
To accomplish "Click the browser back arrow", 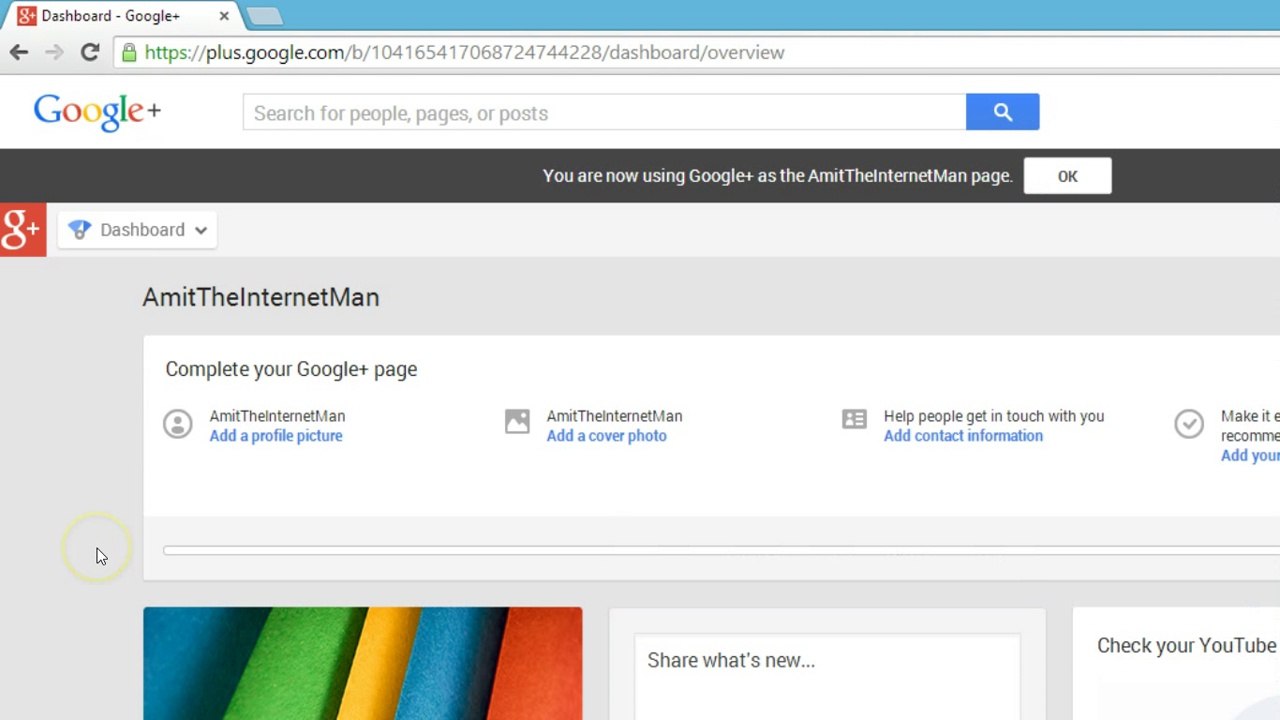I will (19, 52).
